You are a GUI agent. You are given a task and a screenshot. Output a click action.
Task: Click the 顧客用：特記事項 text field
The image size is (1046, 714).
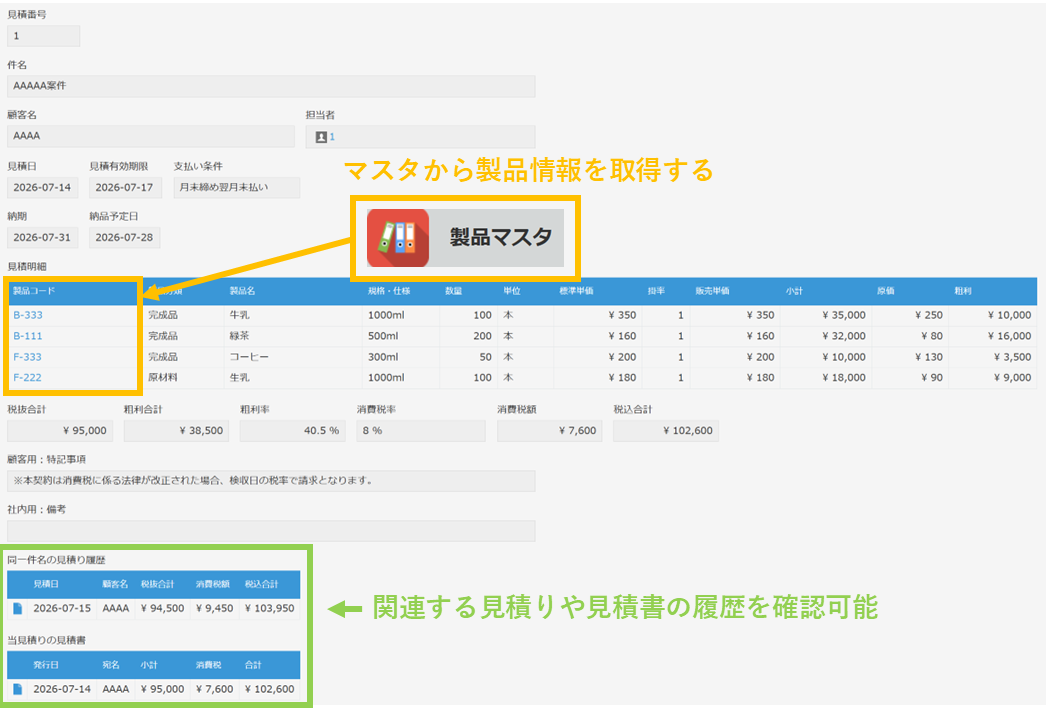[271, 481]
